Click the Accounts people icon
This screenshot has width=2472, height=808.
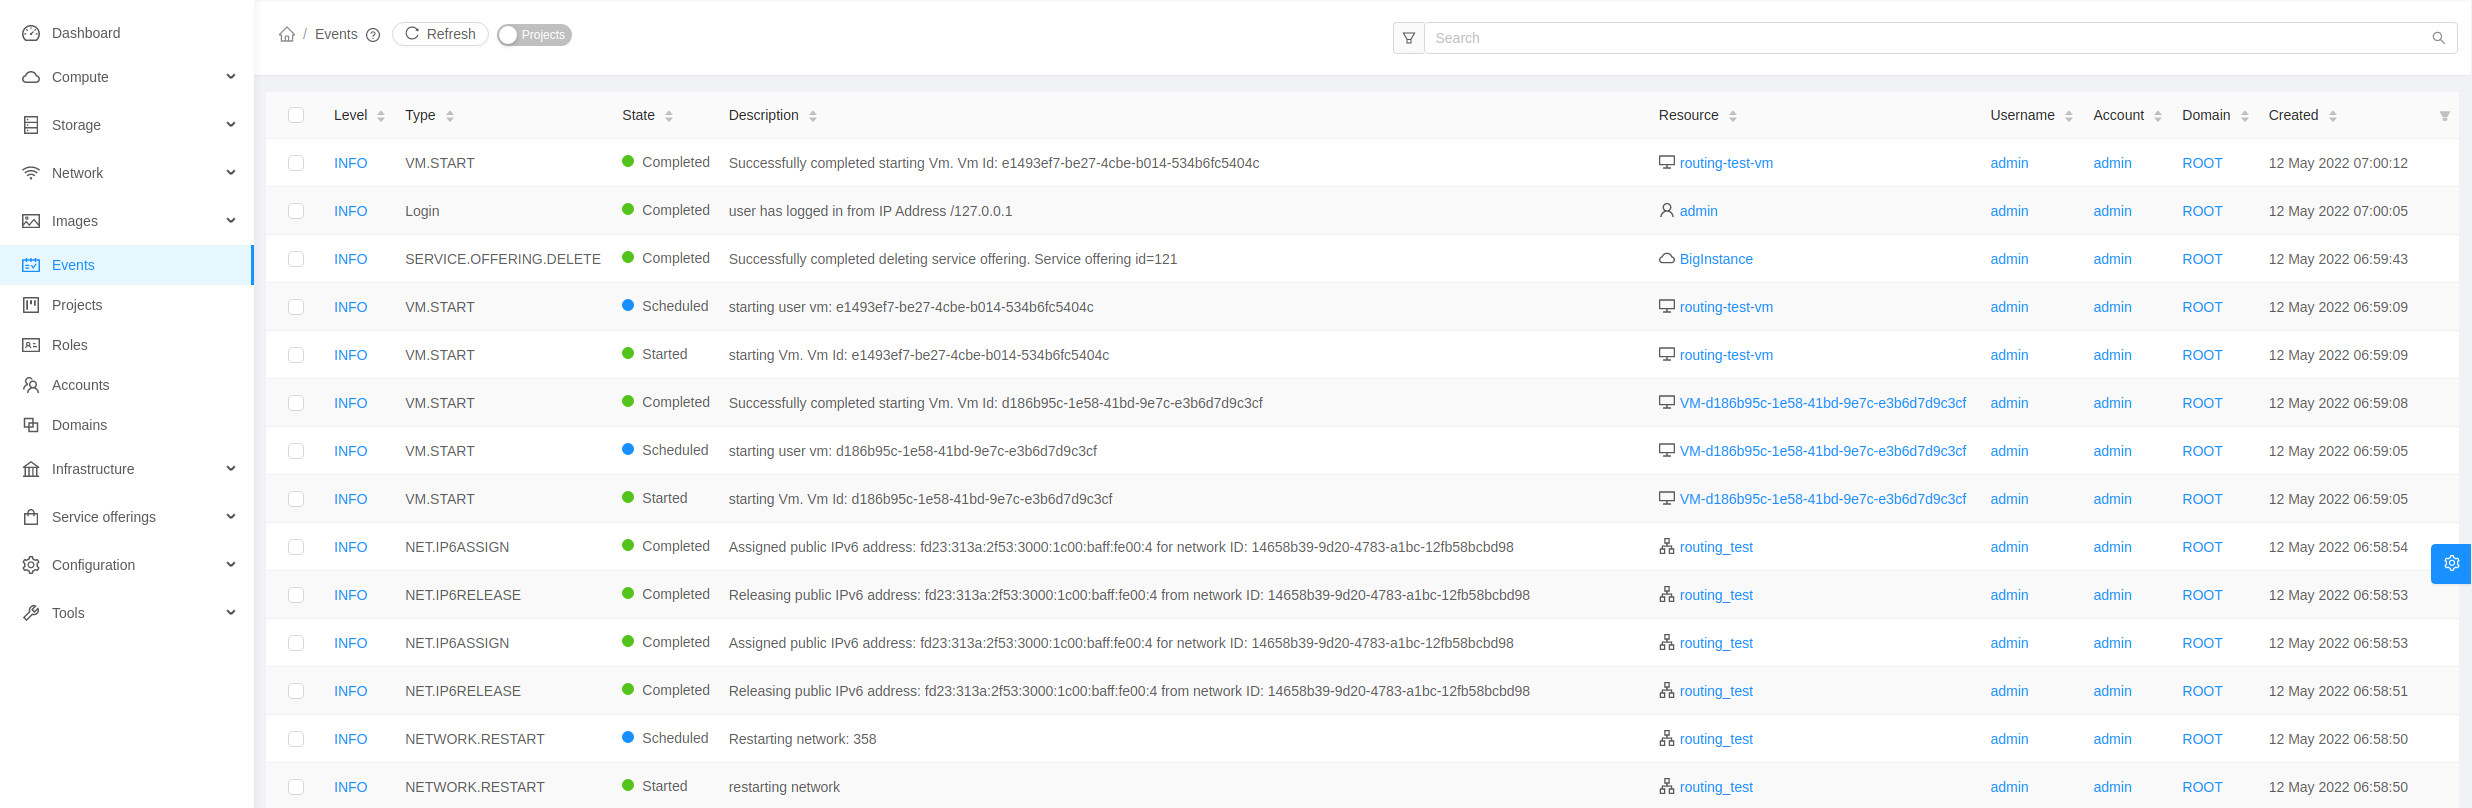[x=31, y=385]
